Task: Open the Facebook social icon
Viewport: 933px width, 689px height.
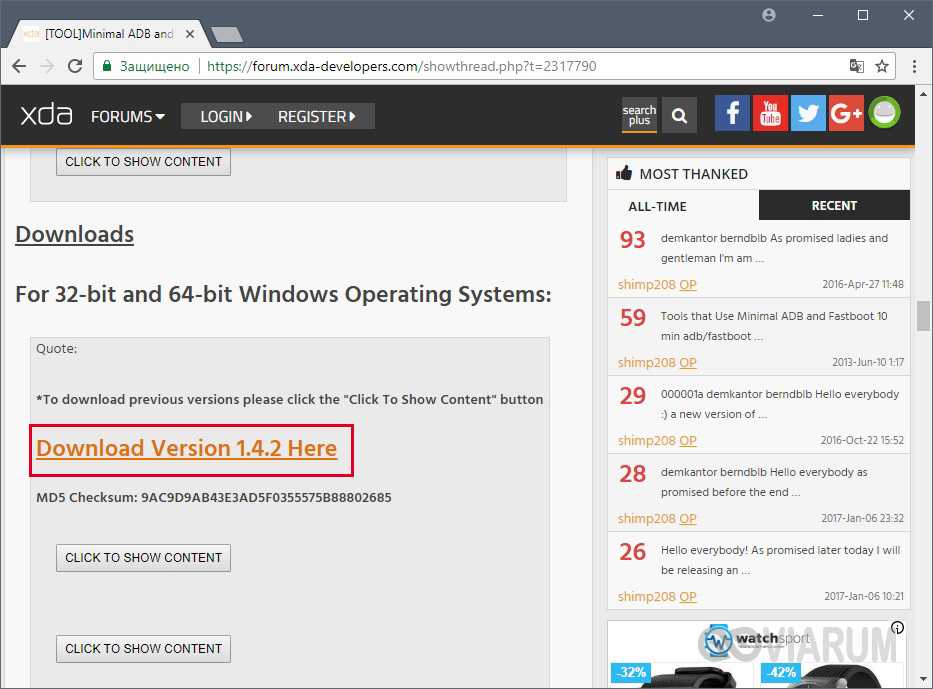Action: [x=732, y=114]
